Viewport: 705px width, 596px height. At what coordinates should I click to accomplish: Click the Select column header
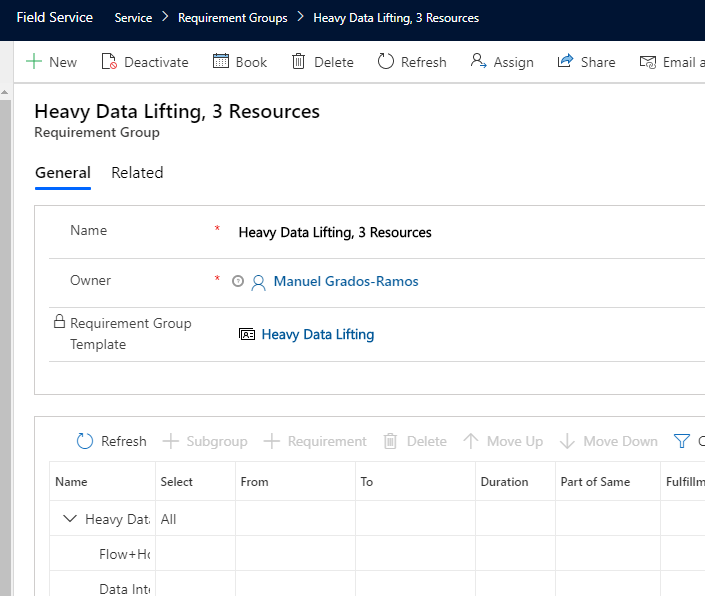196,481
